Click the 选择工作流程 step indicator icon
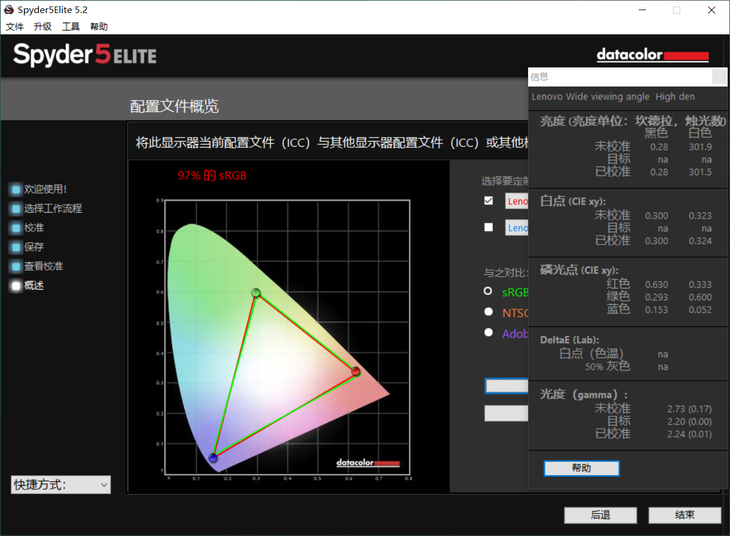Viewport: 730px width, 536px height. pos(16,209)
